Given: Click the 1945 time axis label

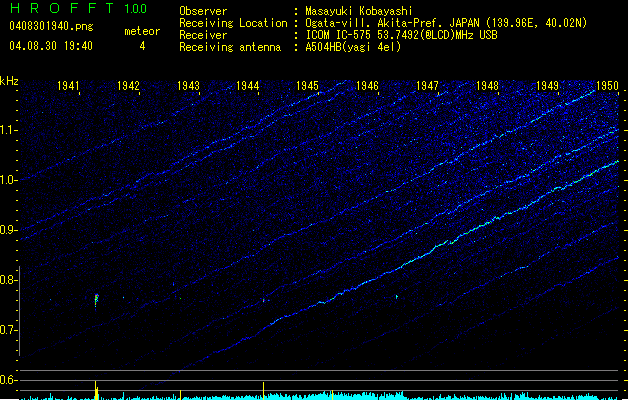Looking at the screenshot, I should point(307,86).
